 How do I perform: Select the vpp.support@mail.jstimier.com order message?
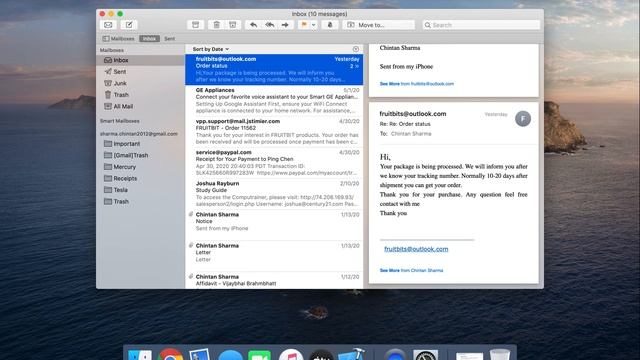[x=274, y=131]
